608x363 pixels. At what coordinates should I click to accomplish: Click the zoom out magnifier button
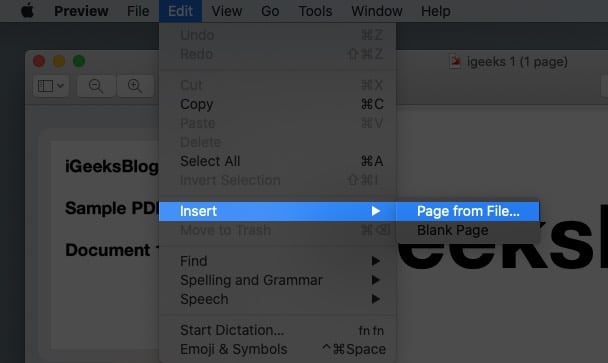(x=96, y=86)
